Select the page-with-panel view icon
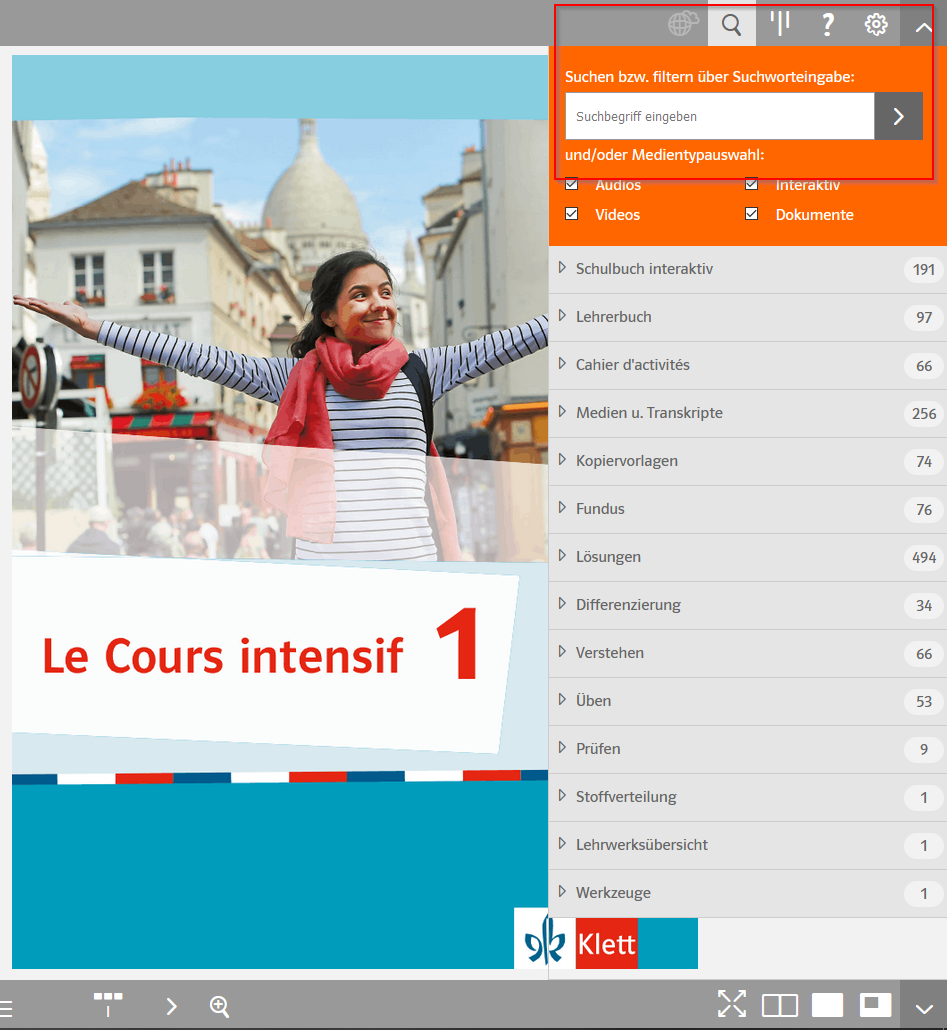This screenshot has height=1030, width=947. pyautogui.click(x=875, y=1005)
